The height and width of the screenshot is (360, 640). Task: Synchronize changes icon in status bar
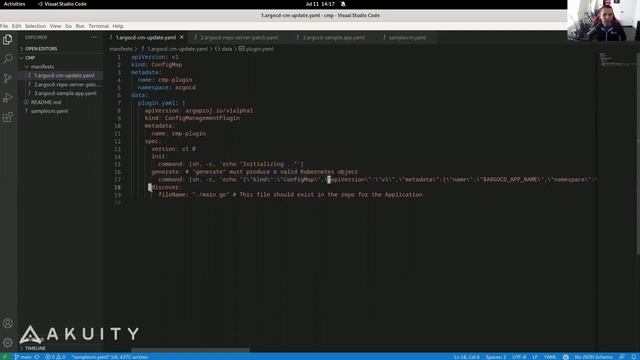tap(37, 357)
